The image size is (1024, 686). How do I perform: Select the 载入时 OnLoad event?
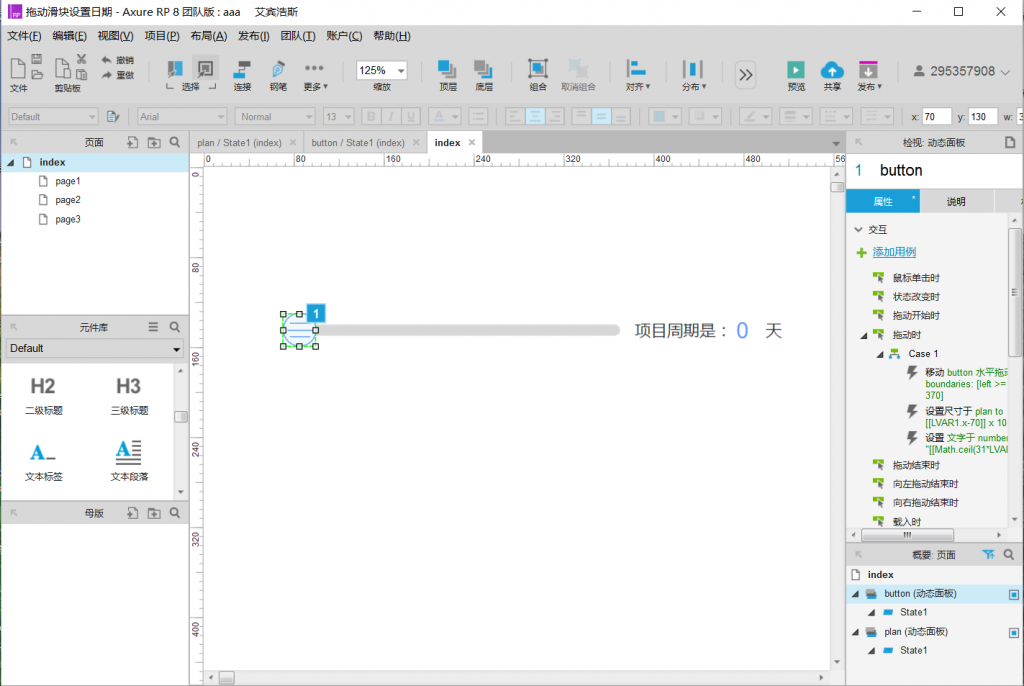pyautogui.click(x=907, y=522)
